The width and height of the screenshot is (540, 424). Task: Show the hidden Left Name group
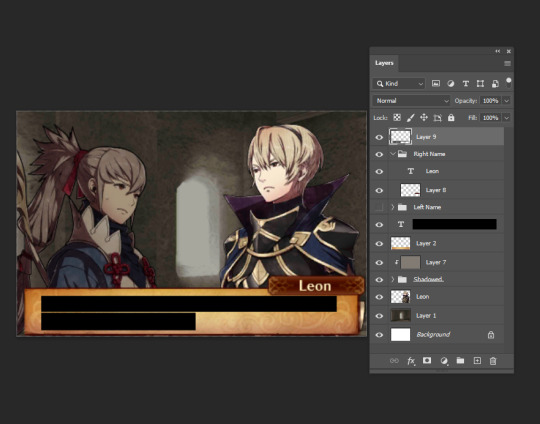[x=379, y=207]
